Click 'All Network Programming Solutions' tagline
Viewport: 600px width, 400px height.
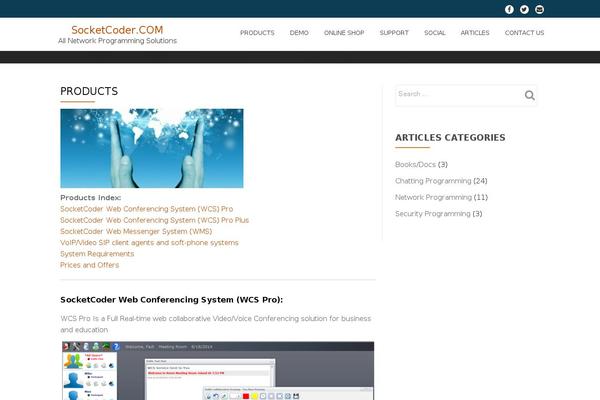pyautogui.click(x=117, y=41)
